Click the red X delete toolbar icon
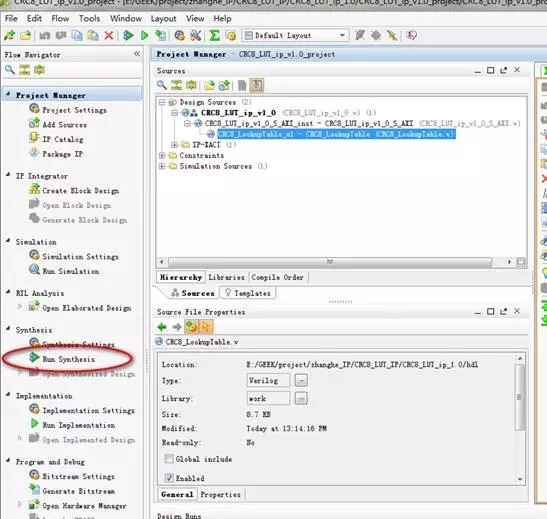The height and width of the screenshot is (519, 547). coord(109,36)
